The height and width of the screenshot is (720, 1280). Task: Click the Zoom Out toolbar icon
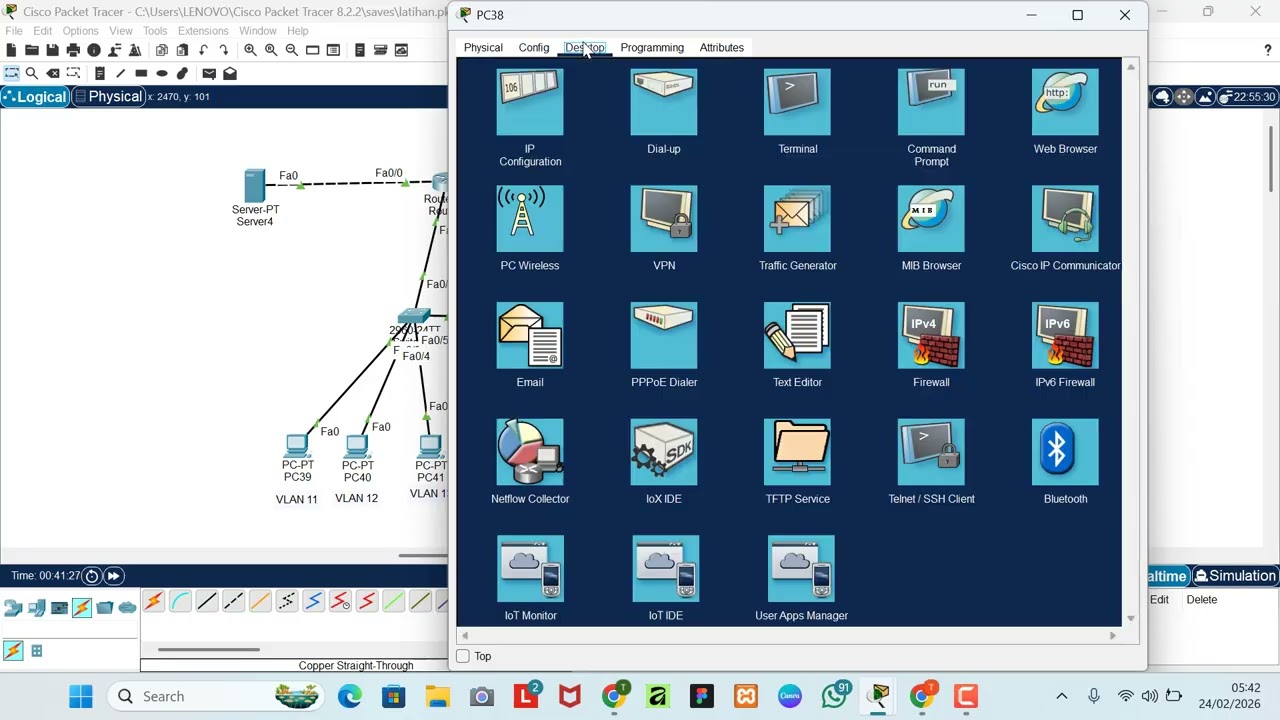(x=292, y=50)
